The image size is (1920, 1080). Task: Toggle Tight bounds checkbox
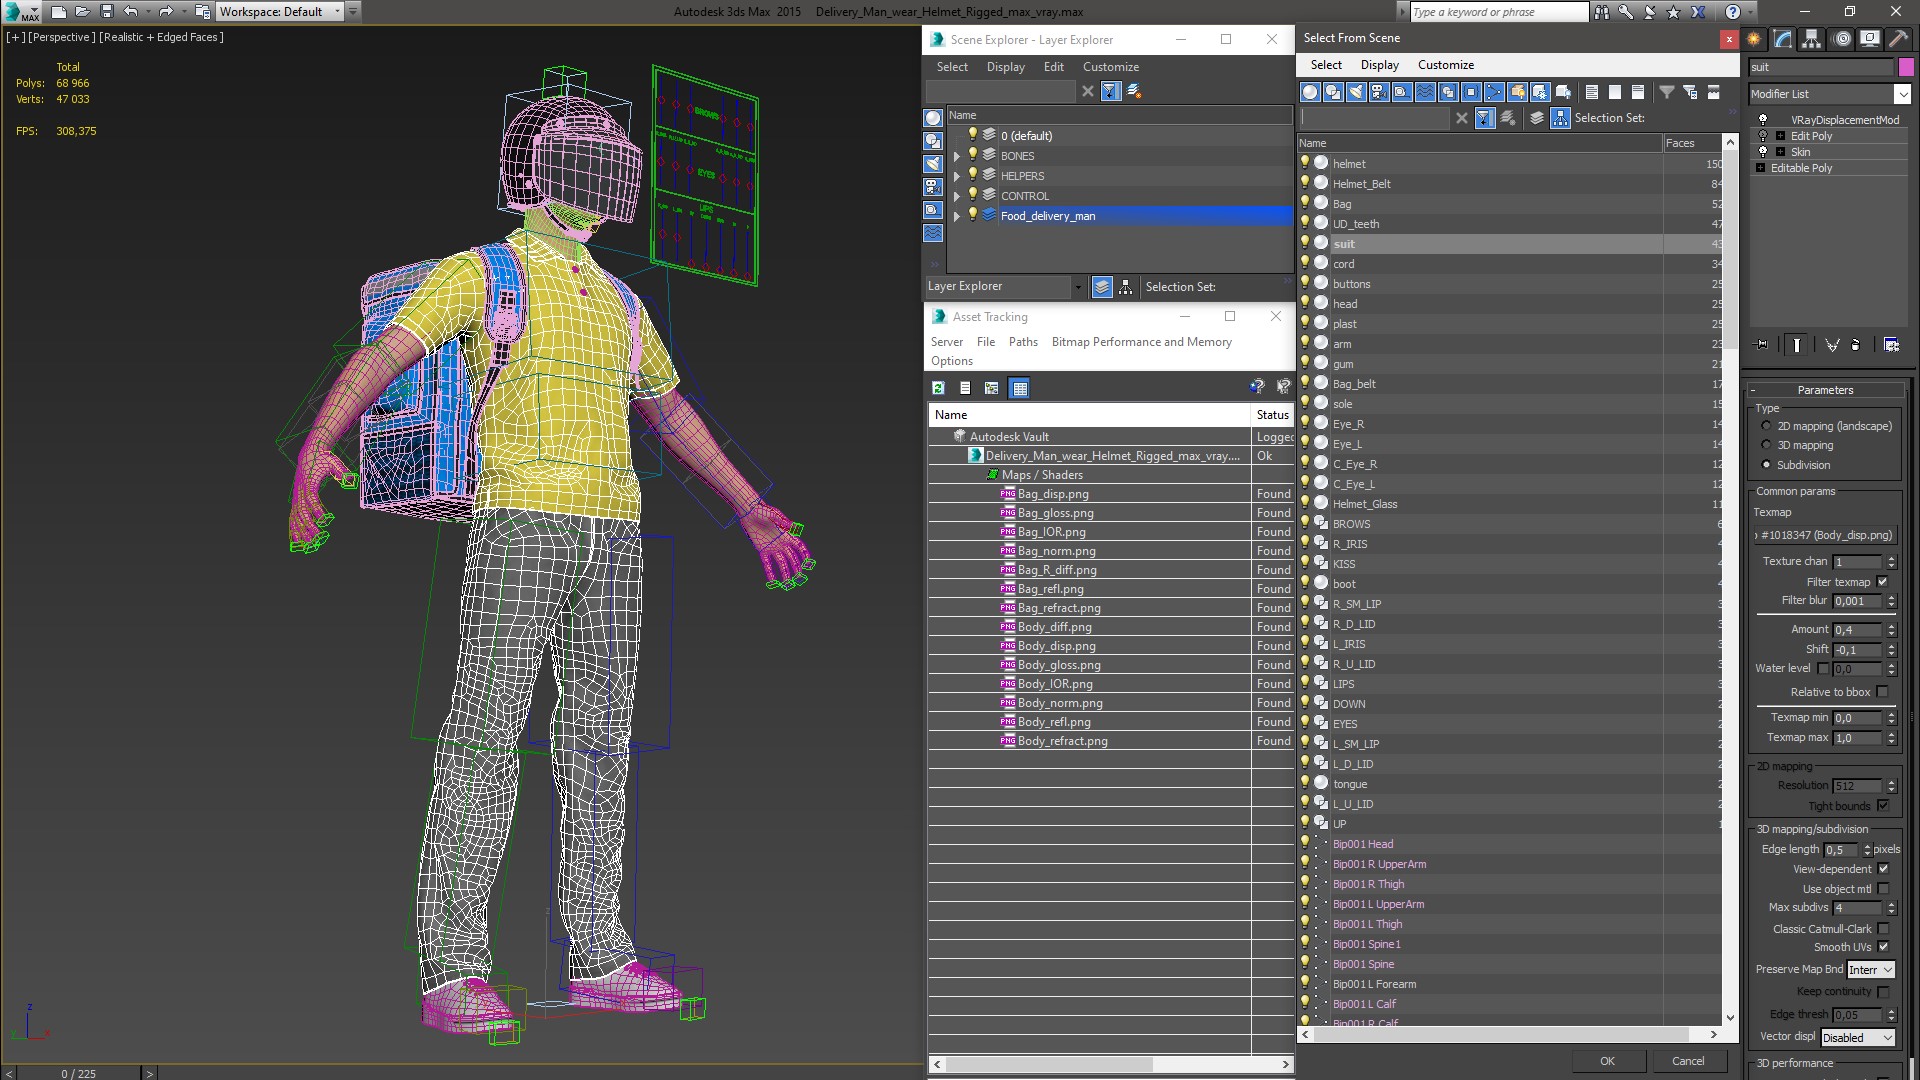click(x=1883, y=806)
